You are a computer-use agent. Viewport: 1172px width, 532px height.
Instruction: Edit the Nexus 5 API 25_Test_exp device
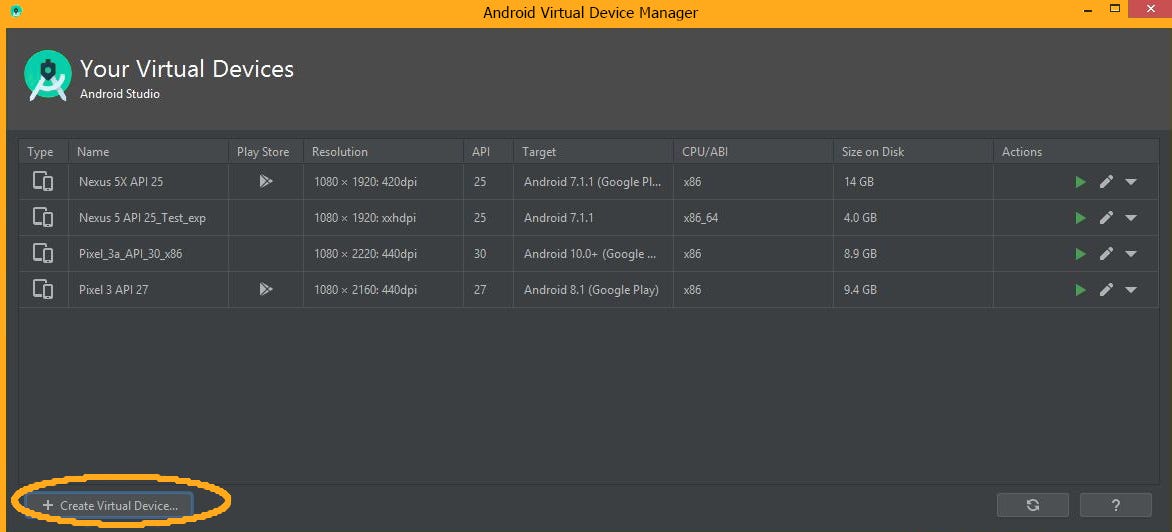(1106, 217)
